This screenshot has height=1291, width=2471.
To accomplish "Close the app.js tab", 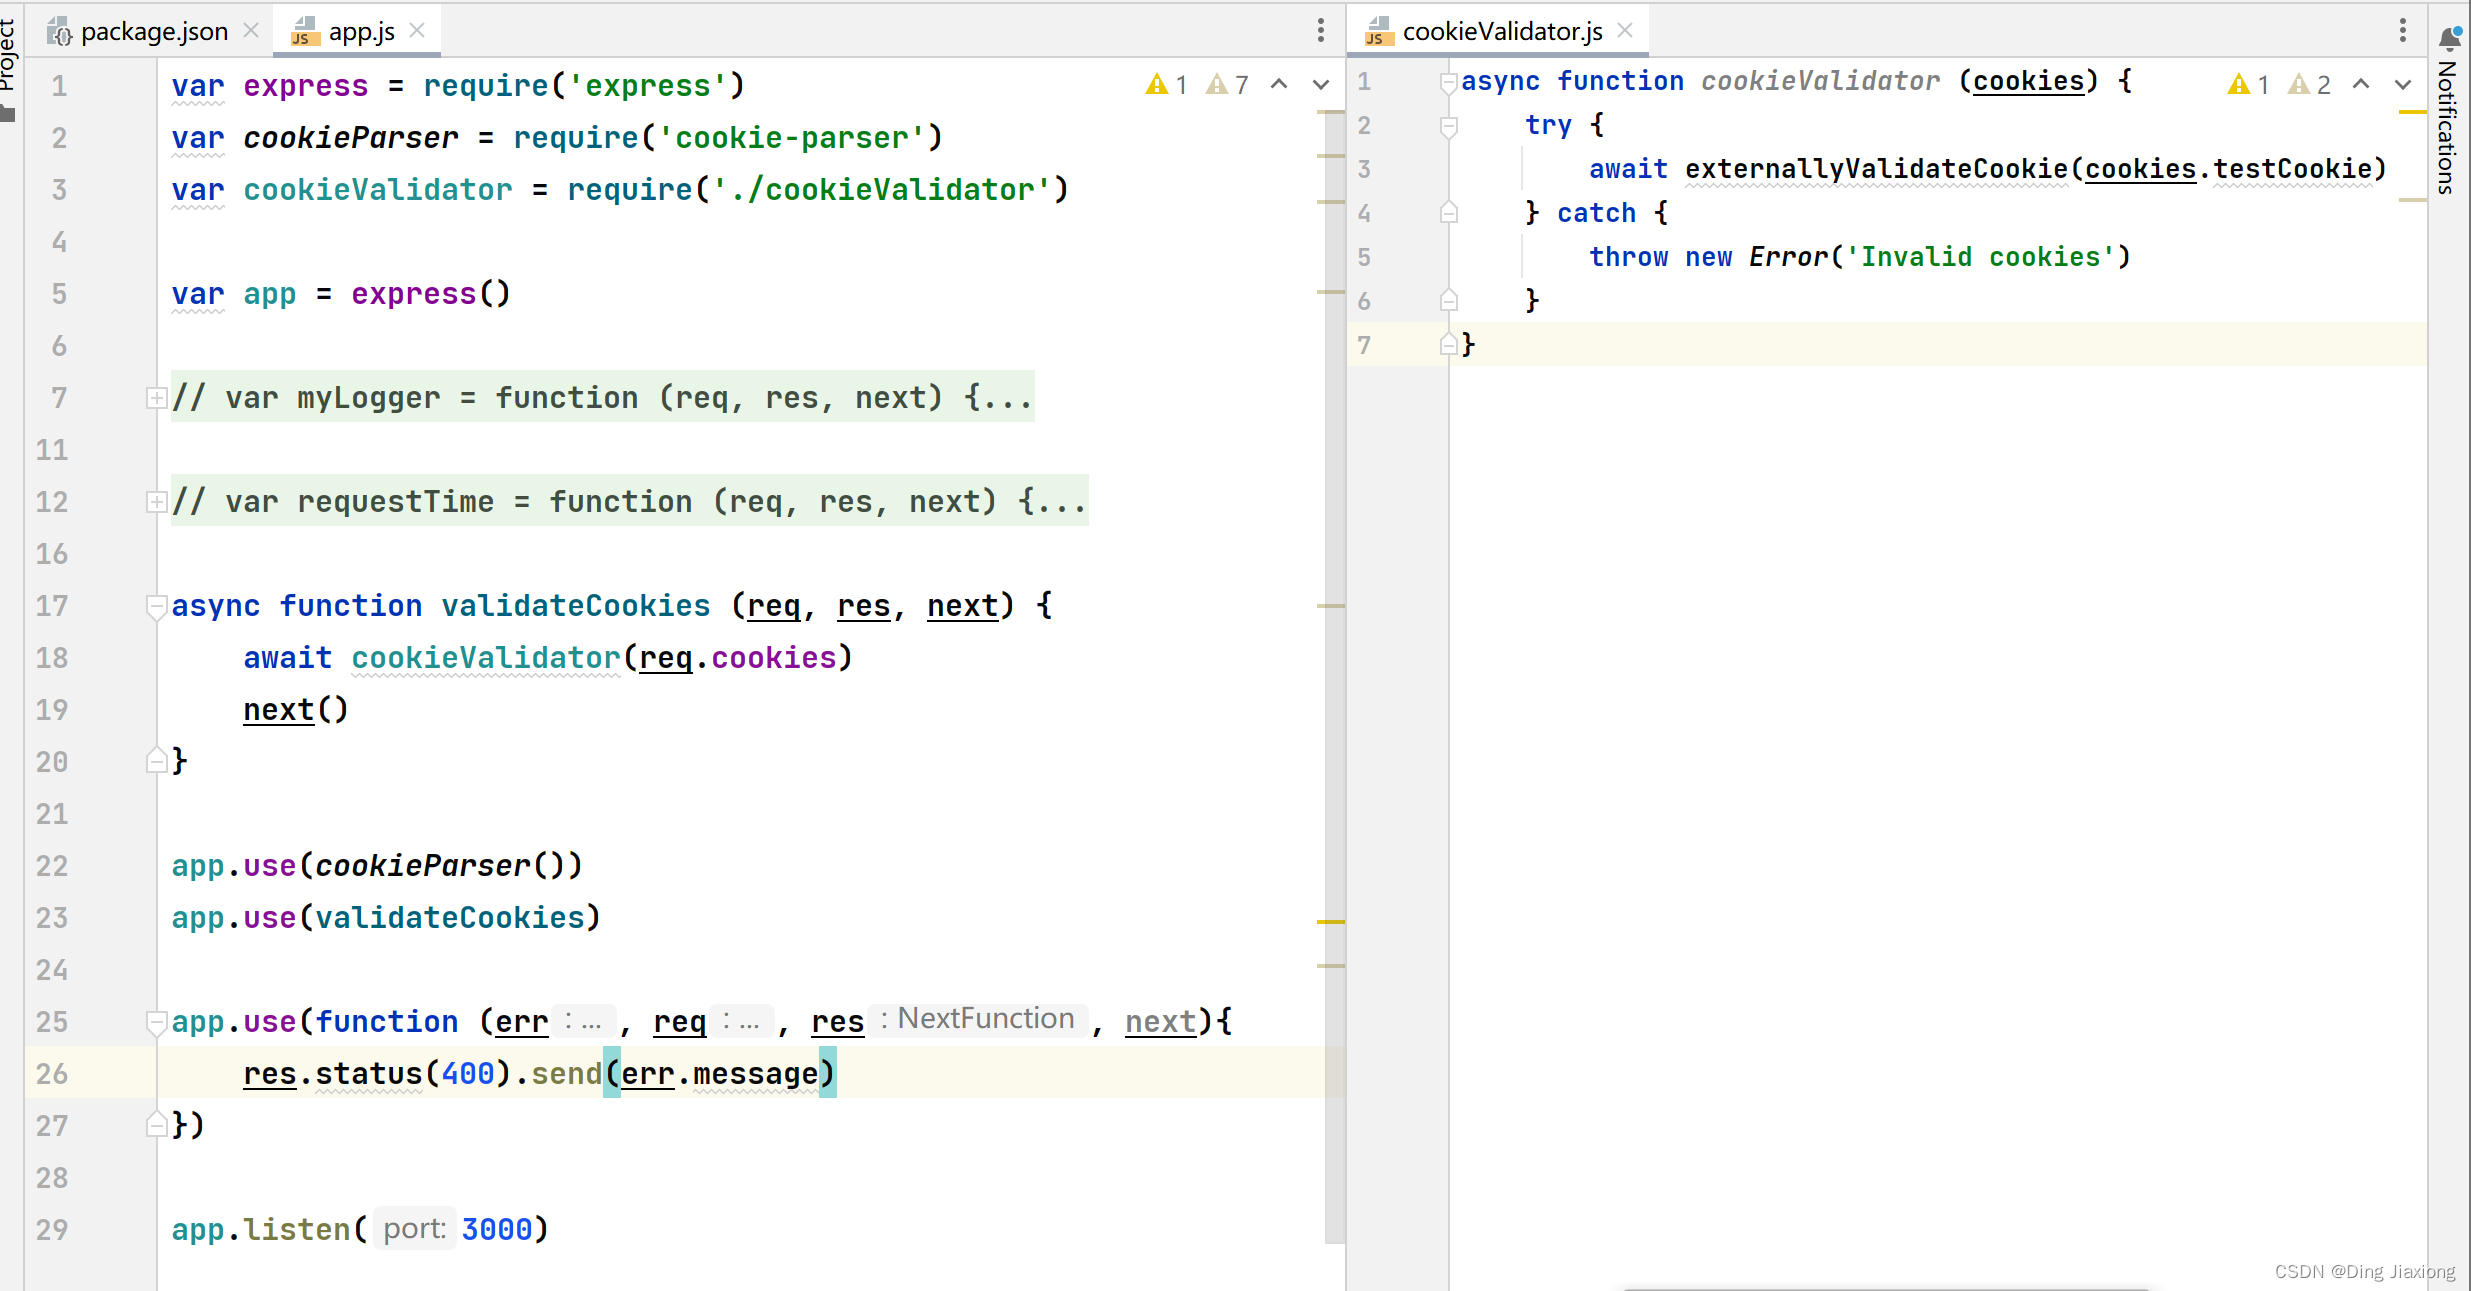I will pyautogui.click(x=418, y=31).
